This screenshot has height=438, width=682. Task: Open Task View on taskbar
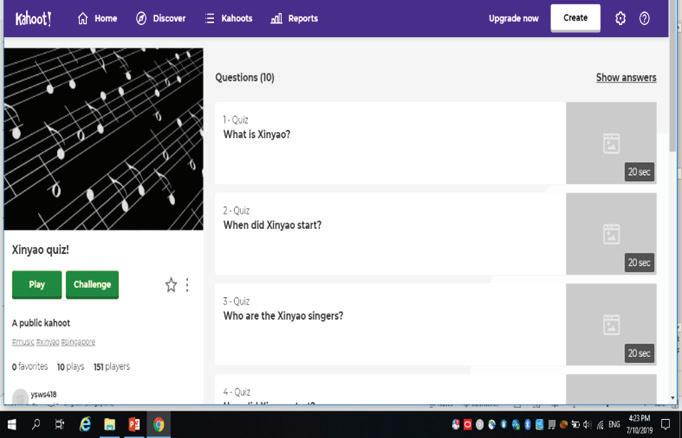[60, 424]
